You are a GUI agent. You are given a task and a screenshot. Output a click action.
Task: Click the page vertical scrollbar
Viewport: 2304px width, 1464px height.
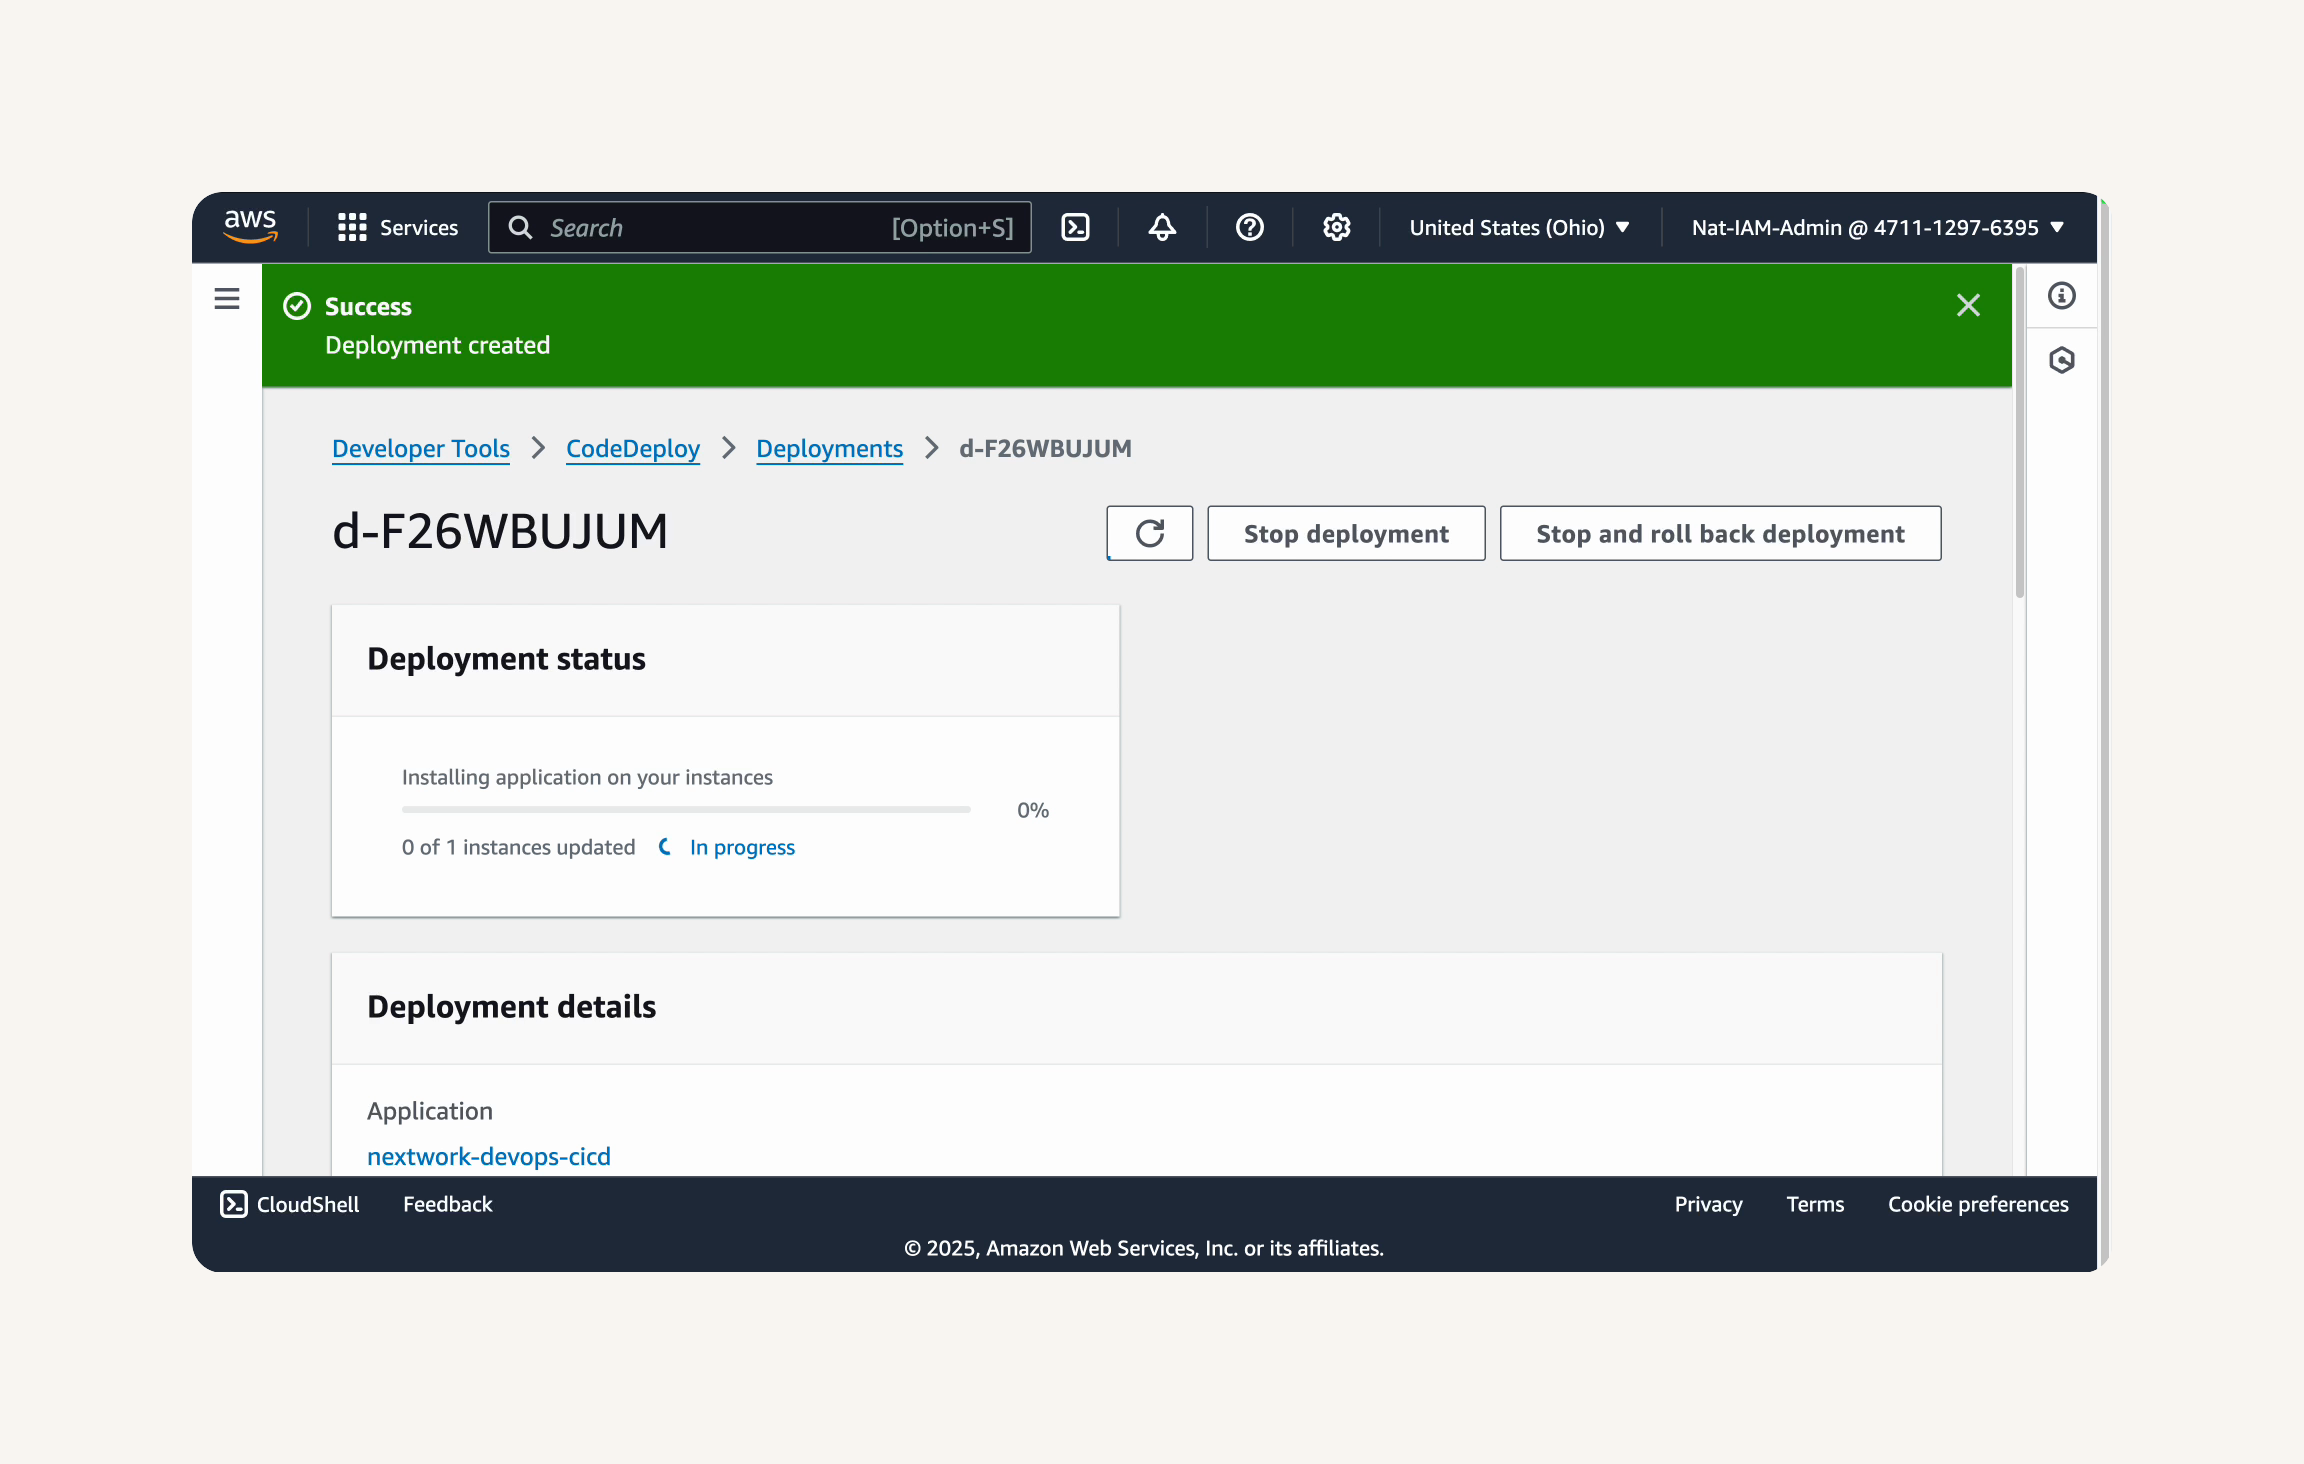point(2020,432)
